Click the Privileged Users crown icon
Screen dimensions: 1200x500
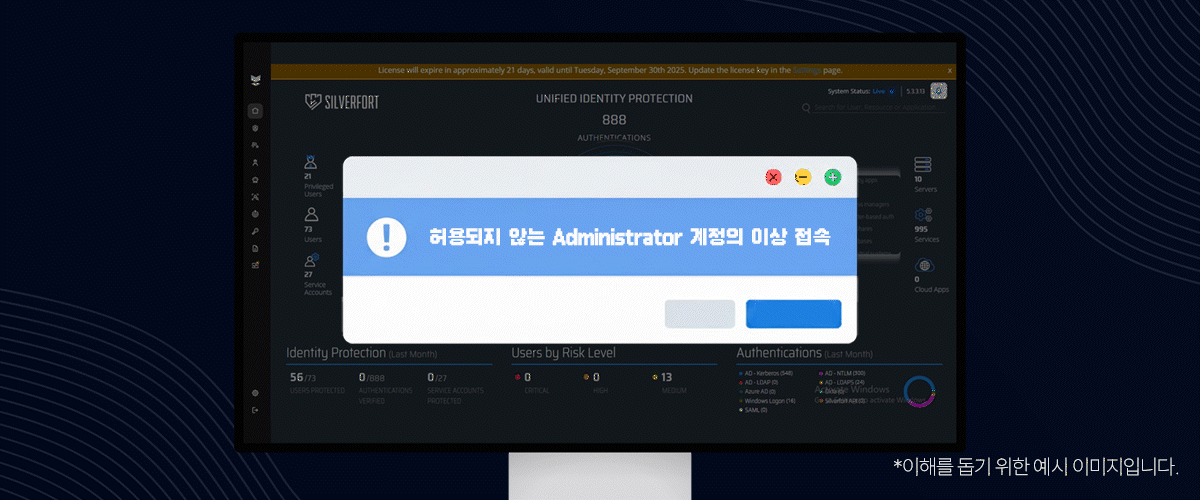[x=311, y=162]
